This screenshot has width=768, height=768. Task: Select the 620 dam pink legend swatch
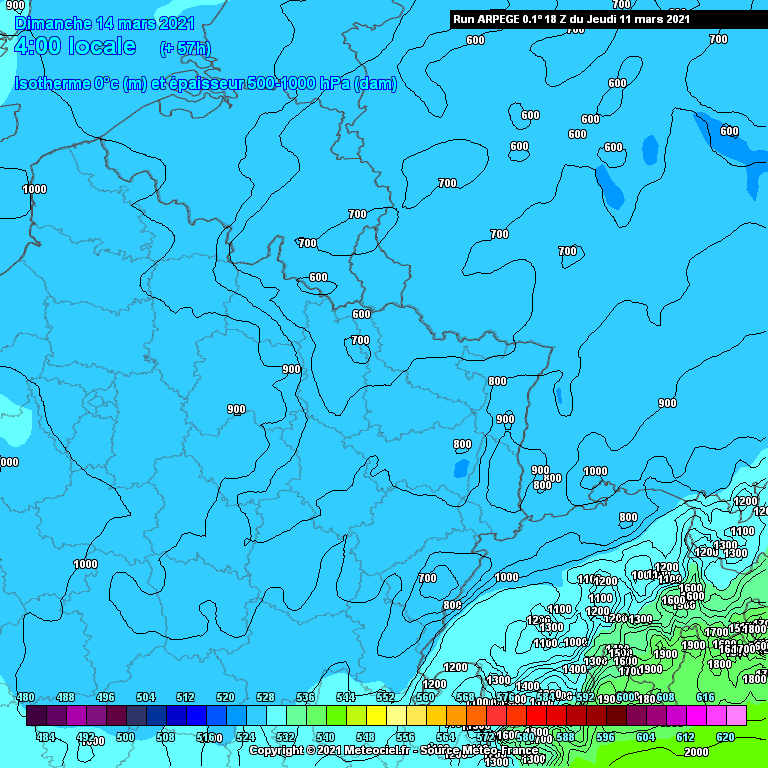[736, 714]
